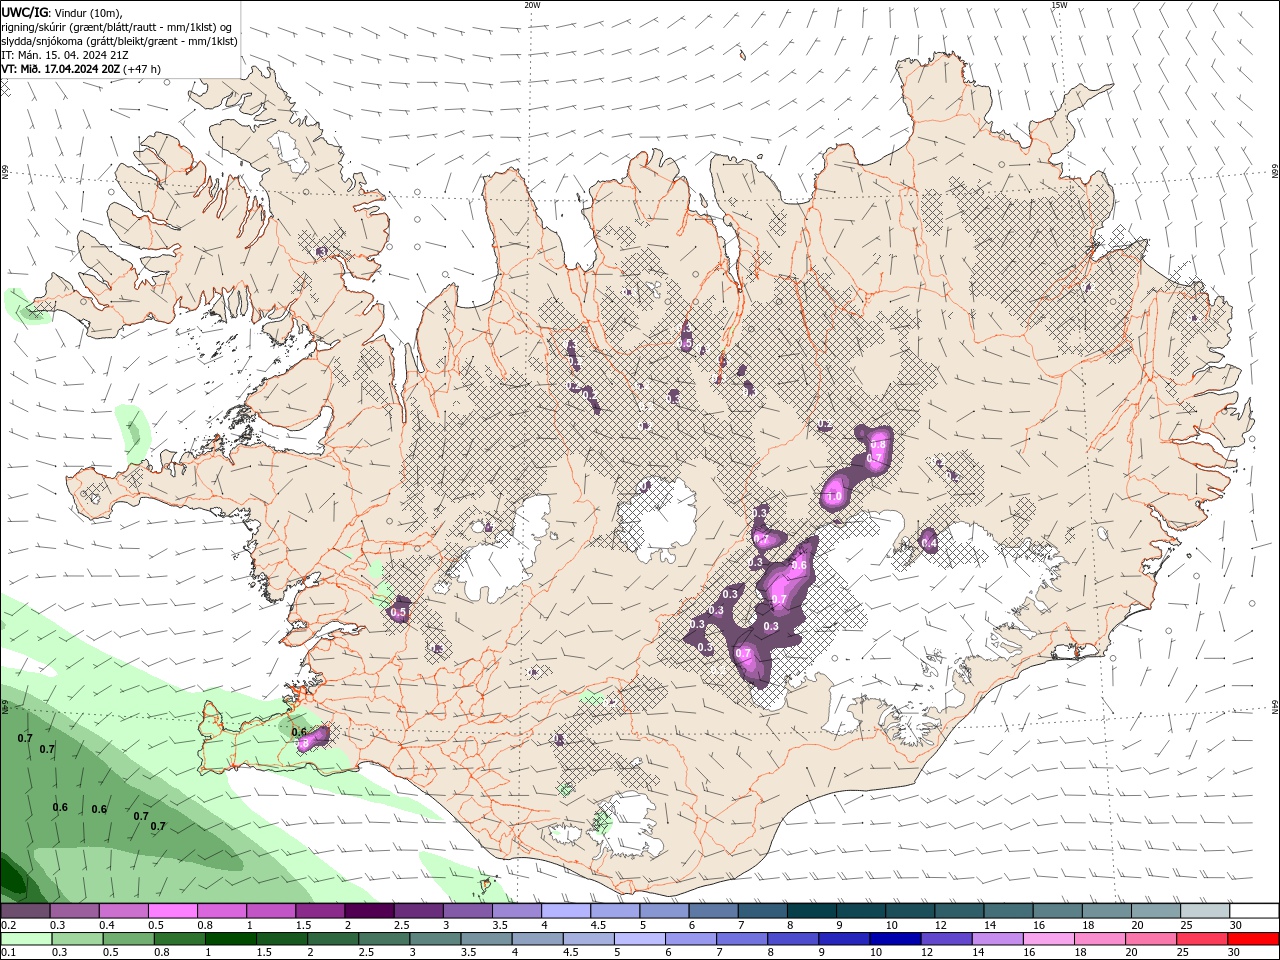The width and height of the screenshot is (1280, 960).
Task: Click the 0.2 label under the snow legend
Action: coord(7,925)
